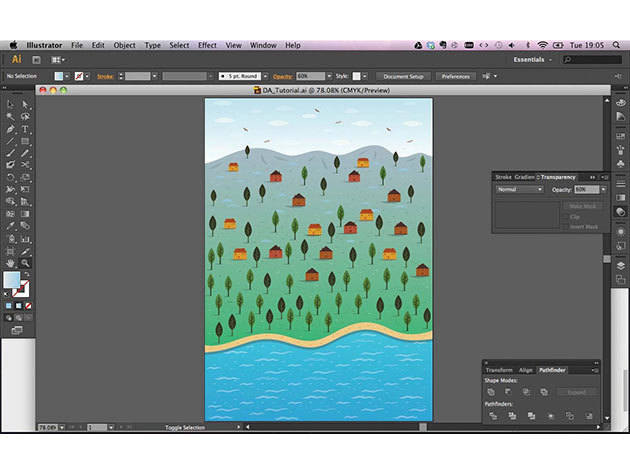Select the Pencil tool

pyautogui.click(x=25, y=153)
